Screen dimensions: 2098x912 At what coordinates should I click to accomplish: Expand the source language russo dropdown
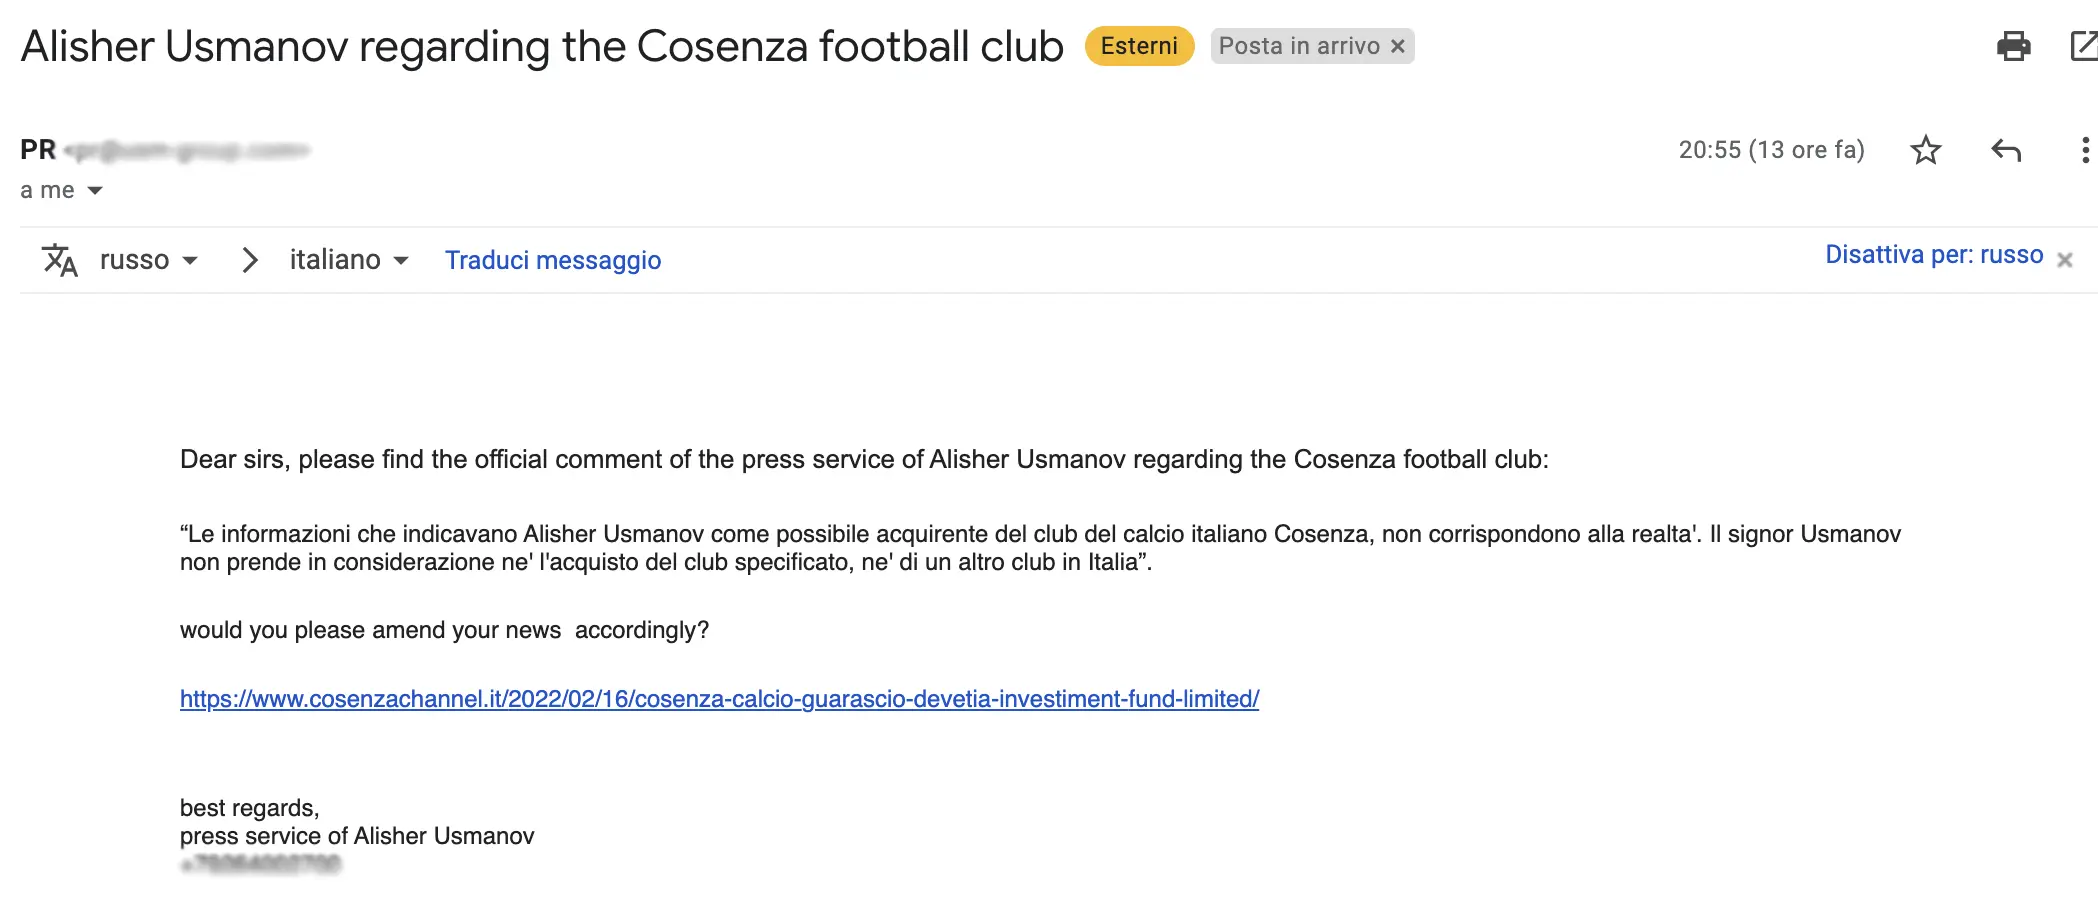click(149, 260)
